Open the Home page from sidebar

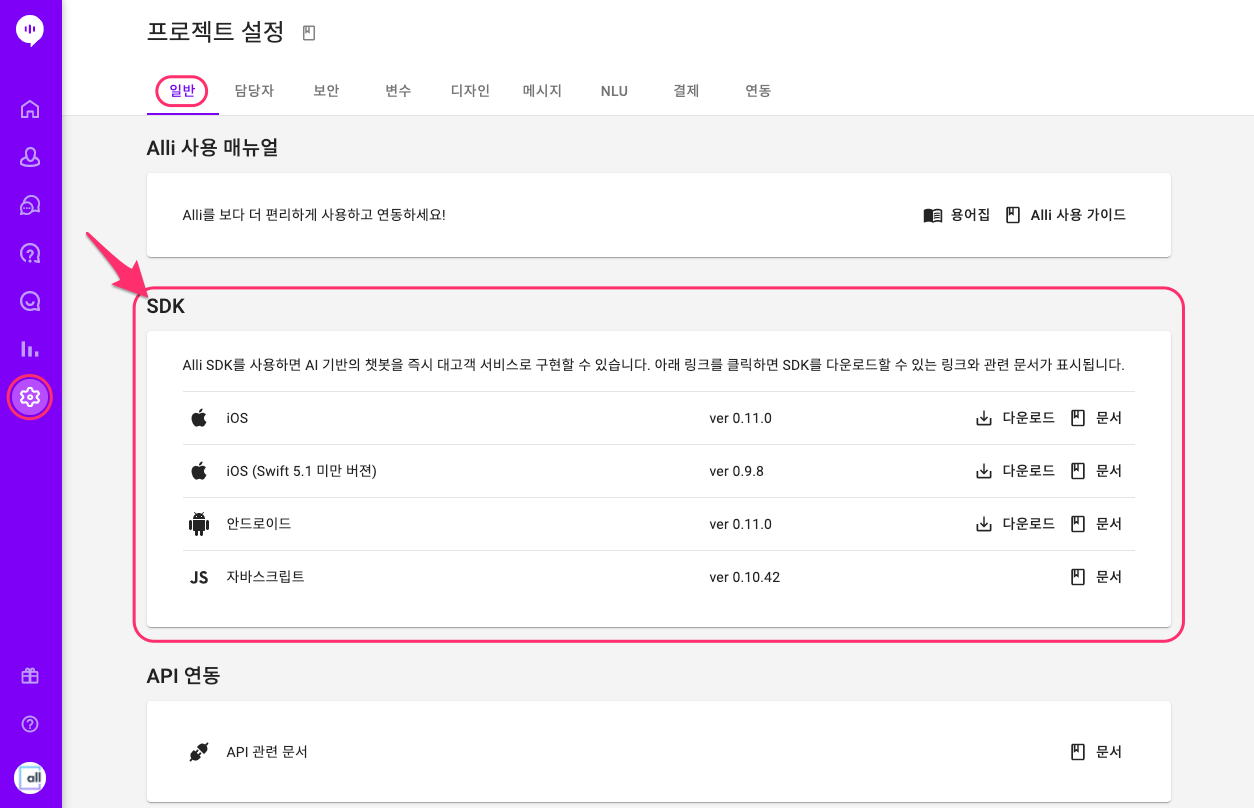click(x=30, y=109)
